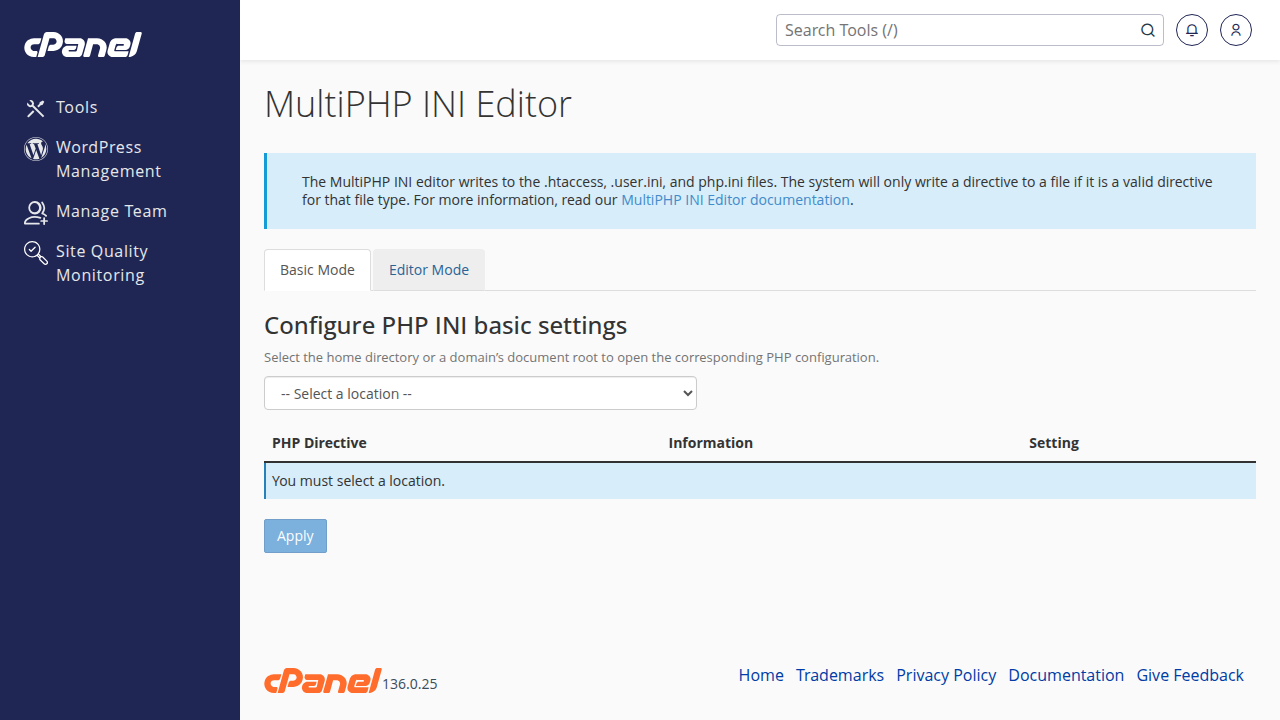Open notifications bell icon
Viewport: 1280px width, 720px height.
[1192, 30]
